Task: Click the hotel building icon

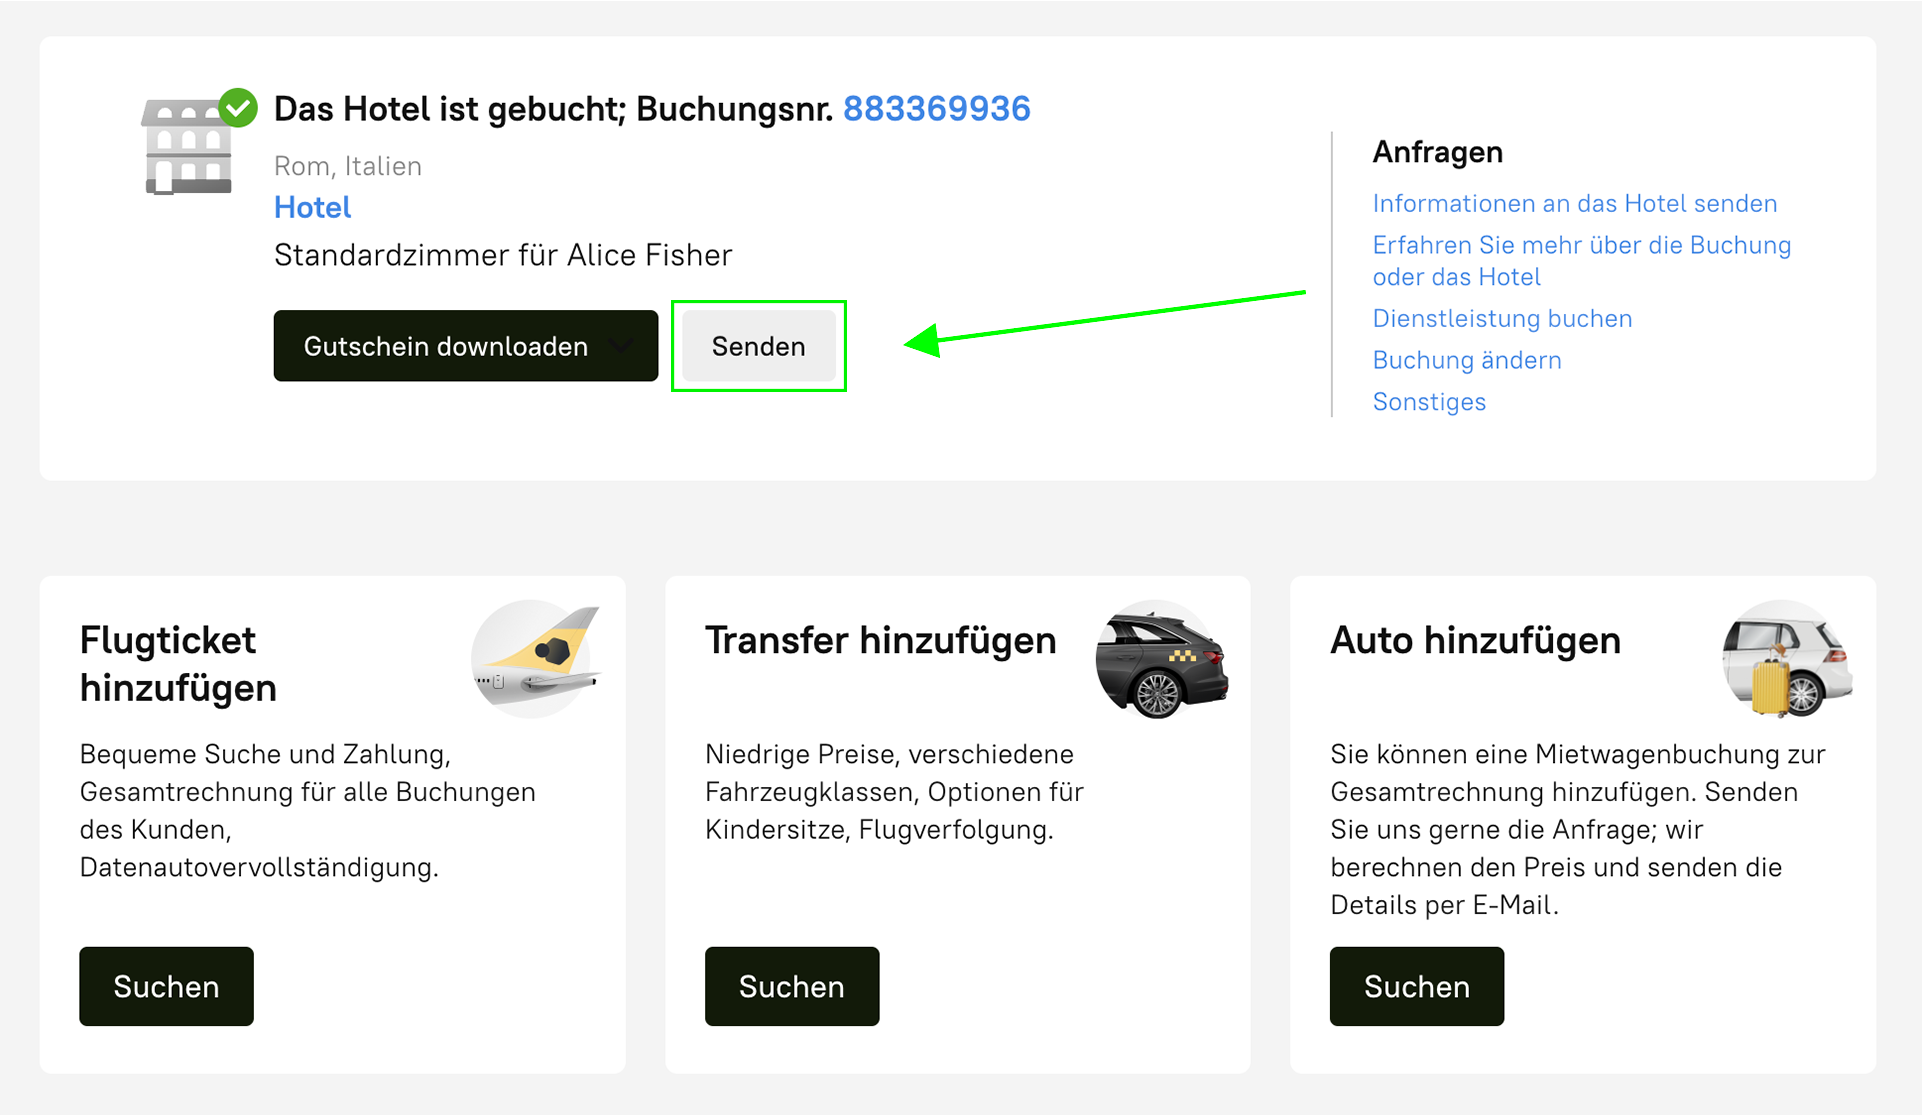Action: click(187, 150)
